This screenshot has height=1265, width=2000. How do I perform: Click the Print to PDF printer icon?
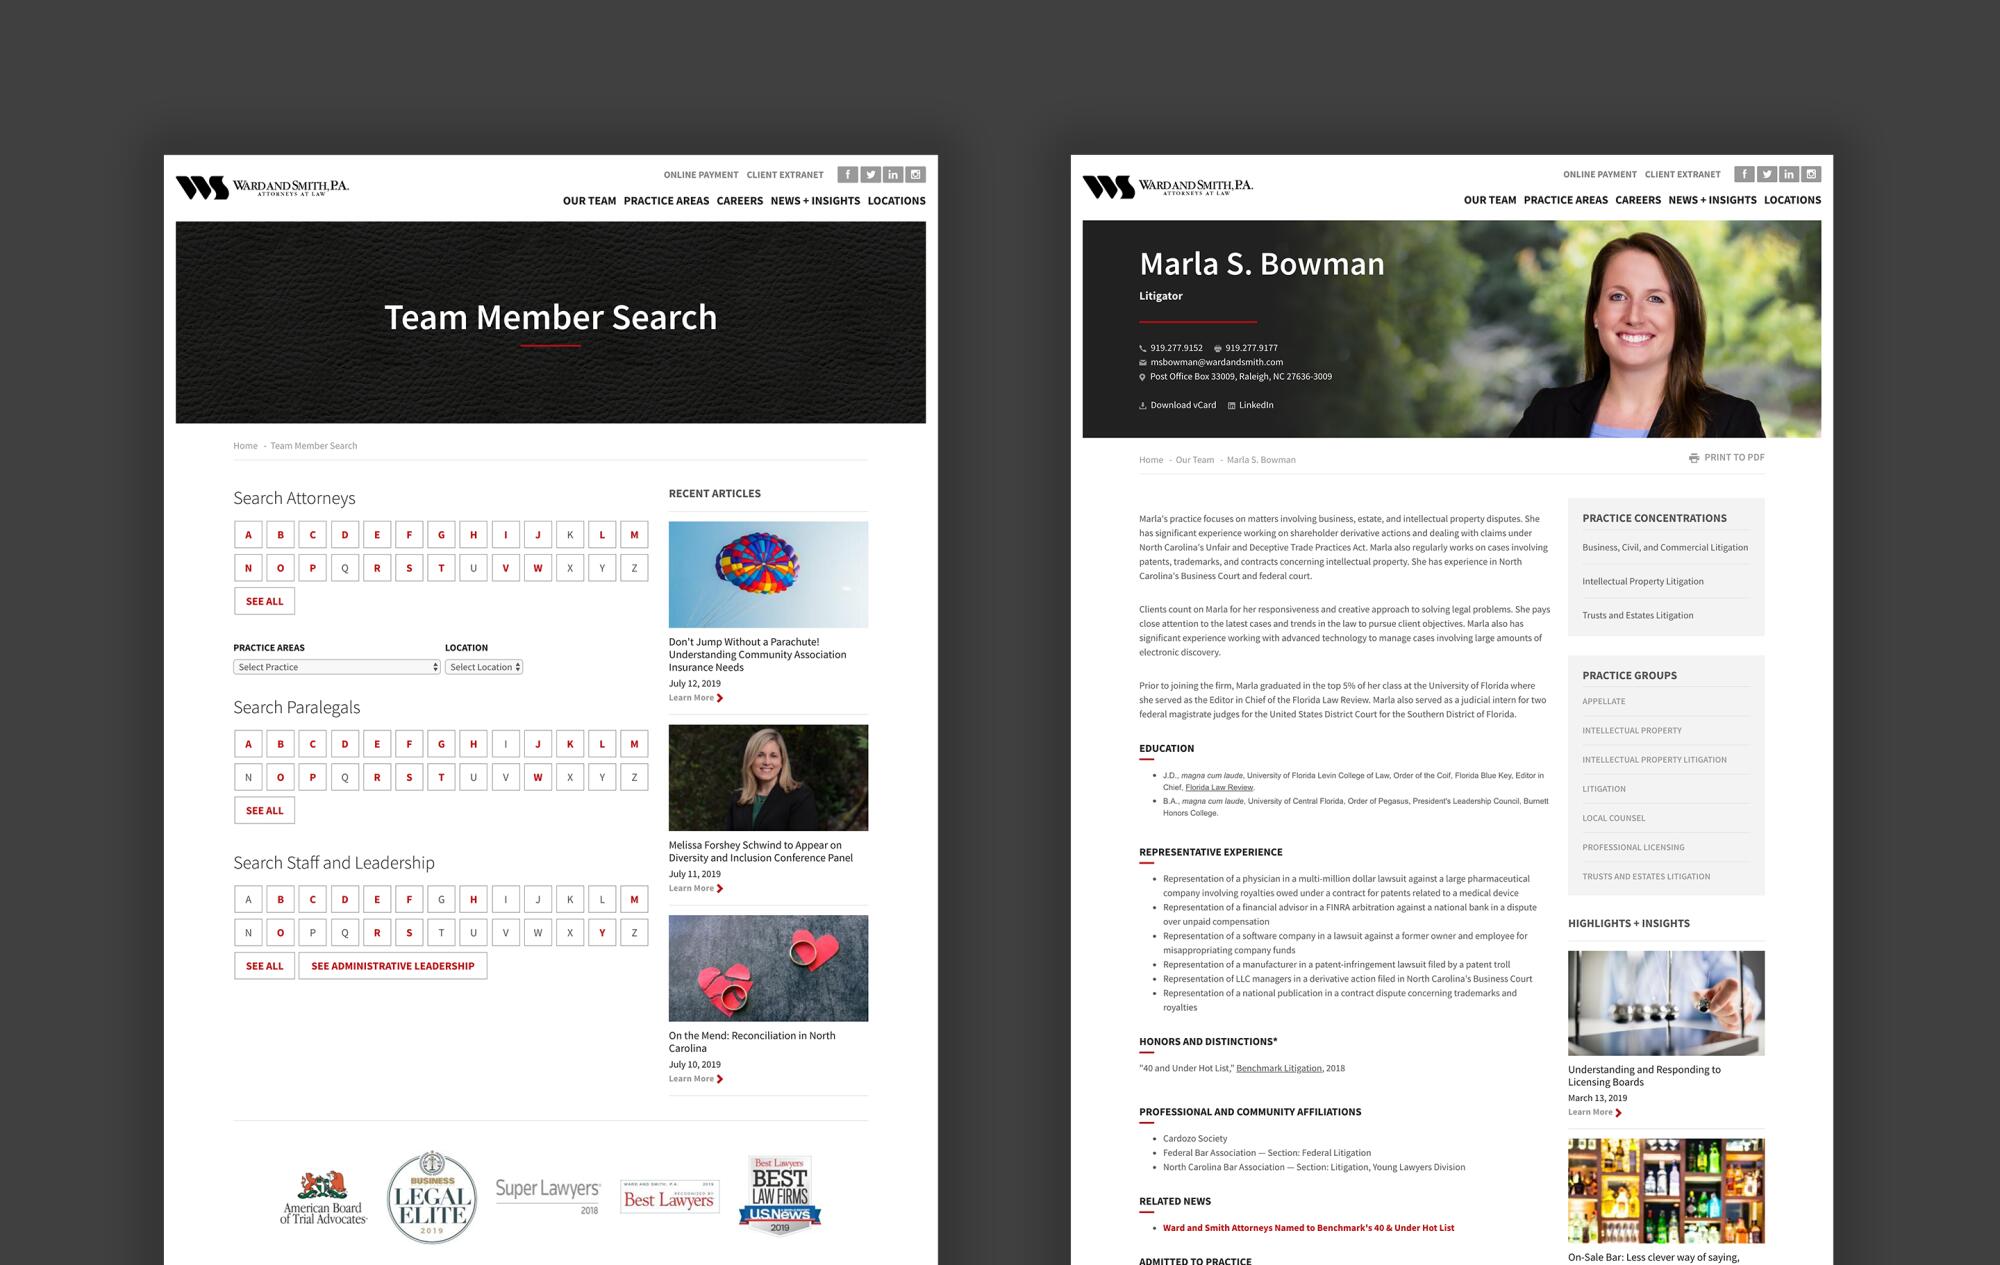1694,458
